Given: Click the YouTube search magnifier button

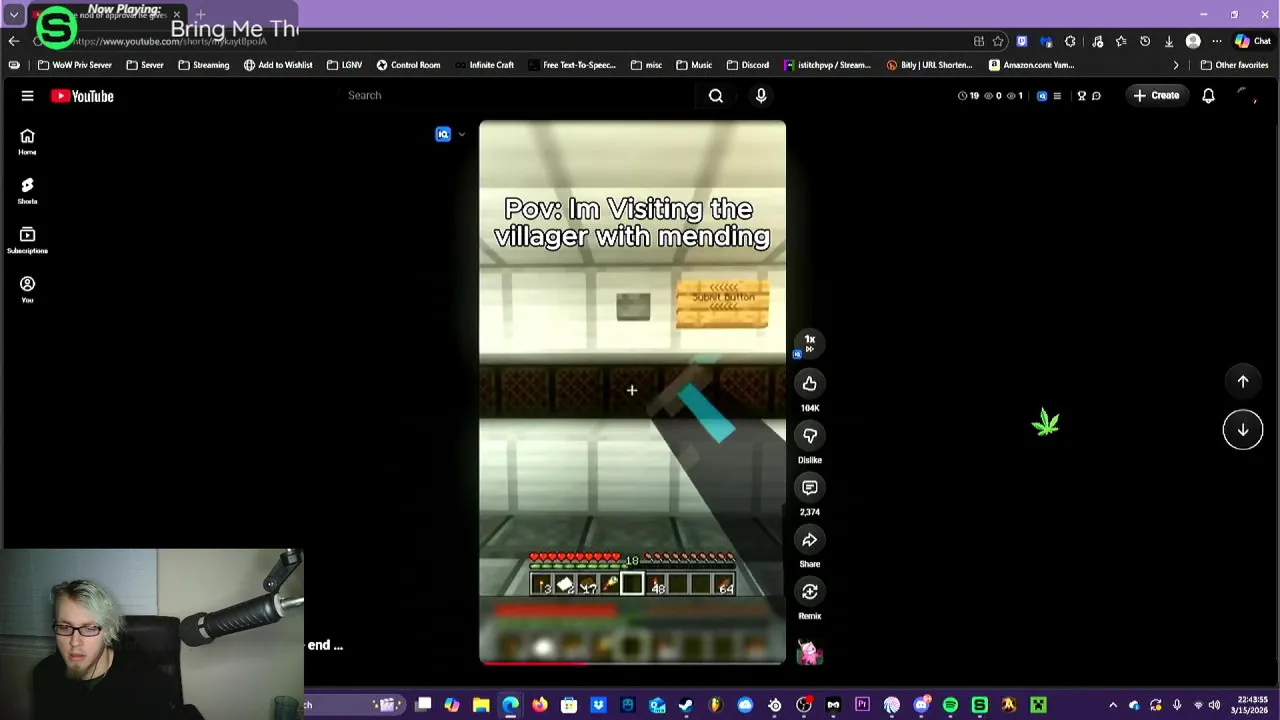Looking at the screenshot, I should 716,96.
